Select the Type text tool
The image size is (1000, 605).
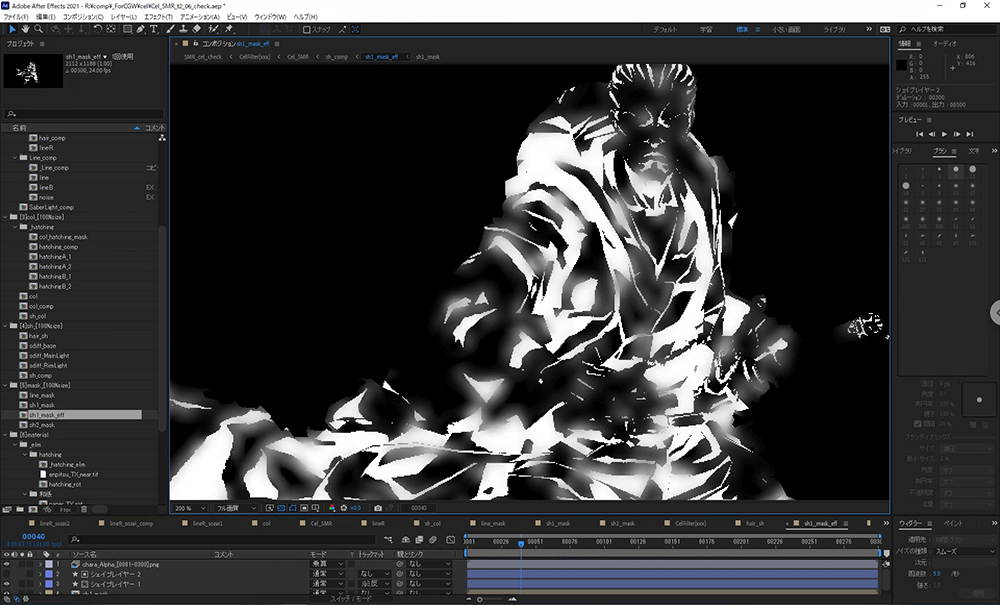pos(154,29)
